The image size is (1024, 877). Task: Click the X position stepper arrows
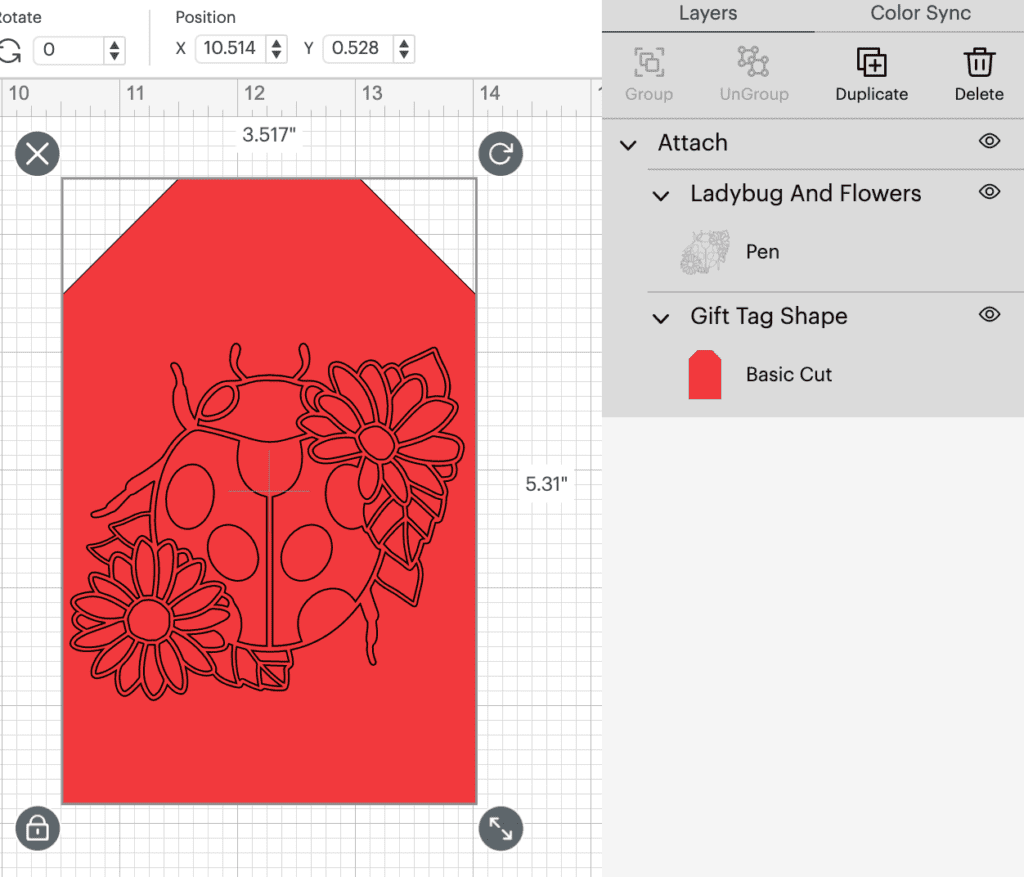(x=276, y=49)
